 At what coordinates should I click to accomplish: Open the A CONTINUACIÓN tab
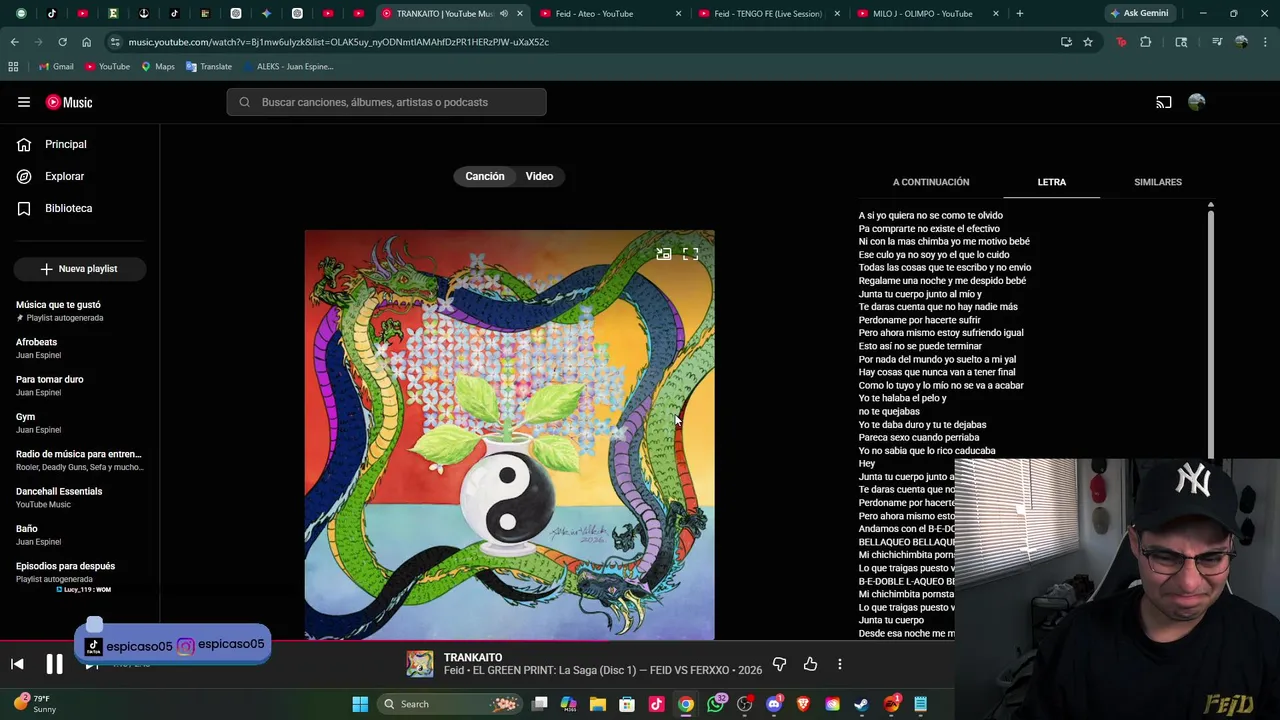pyautogui.click(x=931, y=182)
